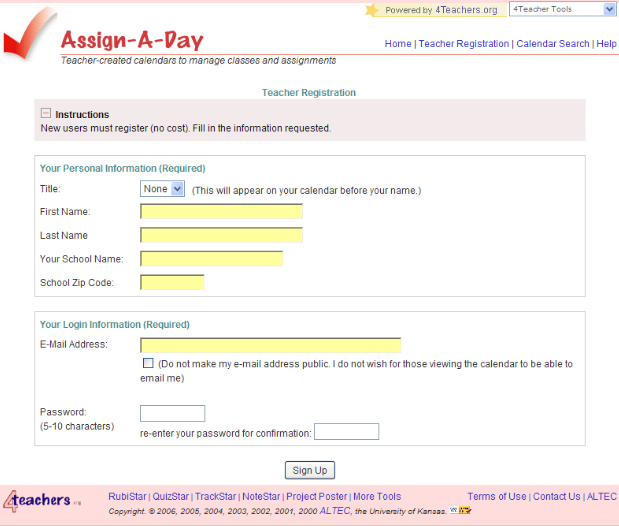Screen dimensions: 619x526
Task: Open the TrackStar footer link
Action: click(x=215, y=496)
